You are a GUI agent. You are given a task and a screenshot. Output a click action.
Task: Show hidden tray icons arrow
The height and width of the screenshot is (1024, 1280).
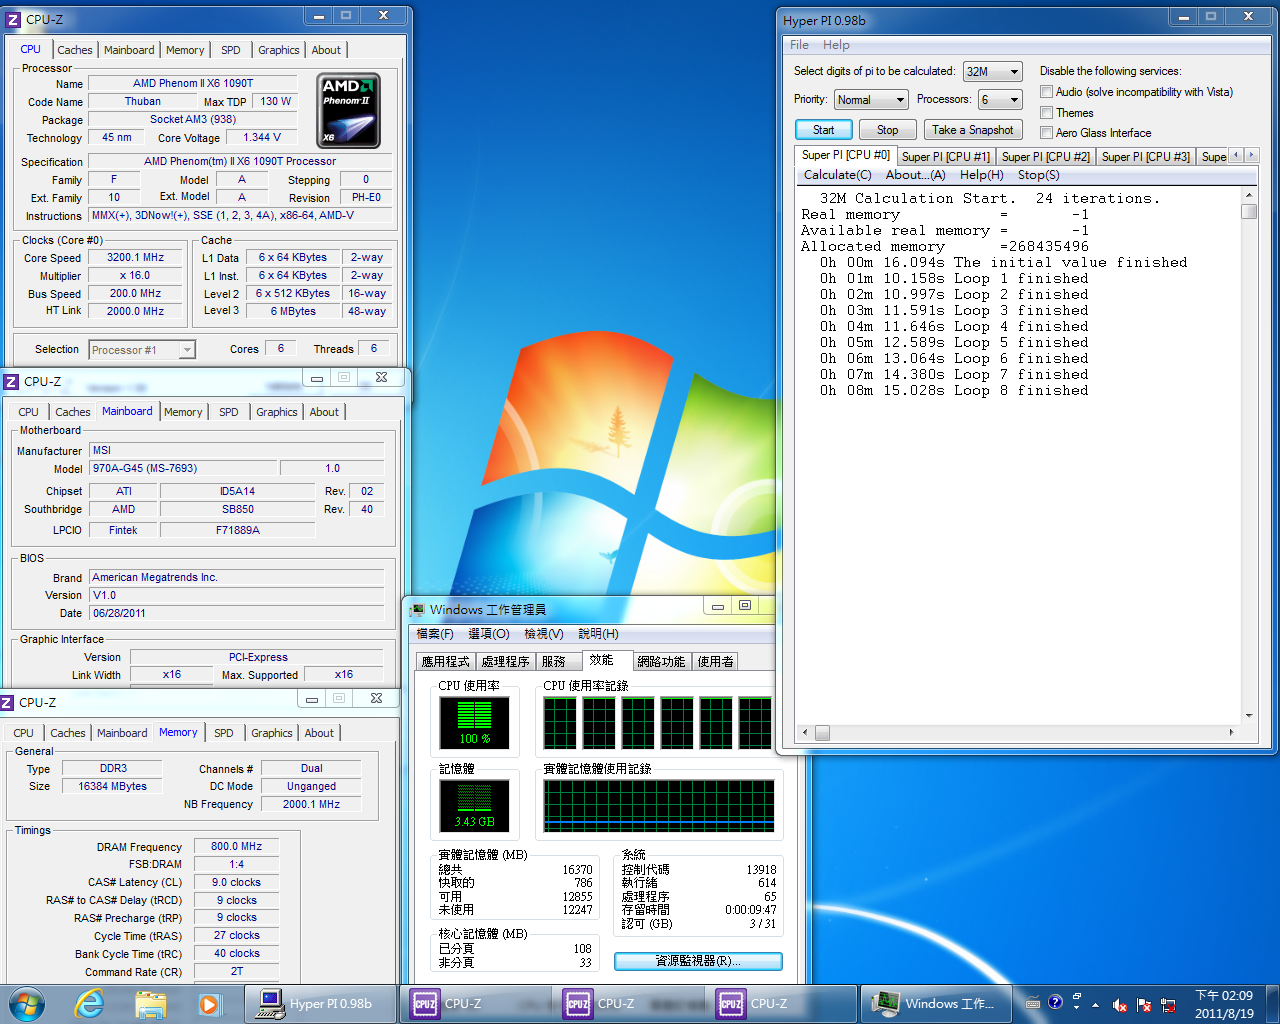tap(1096, 1005)
